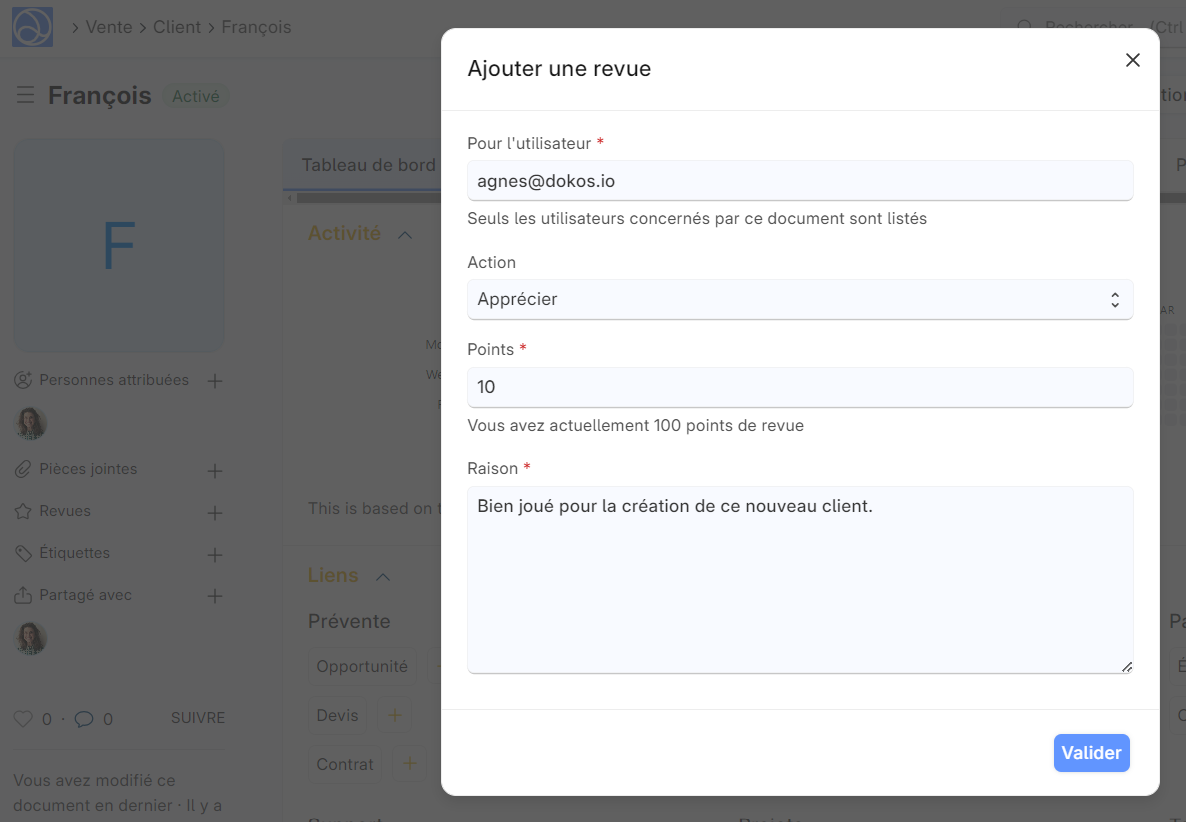Click the Dokos logo home icon
1186x822 pixels.
(x=32, y=27)
